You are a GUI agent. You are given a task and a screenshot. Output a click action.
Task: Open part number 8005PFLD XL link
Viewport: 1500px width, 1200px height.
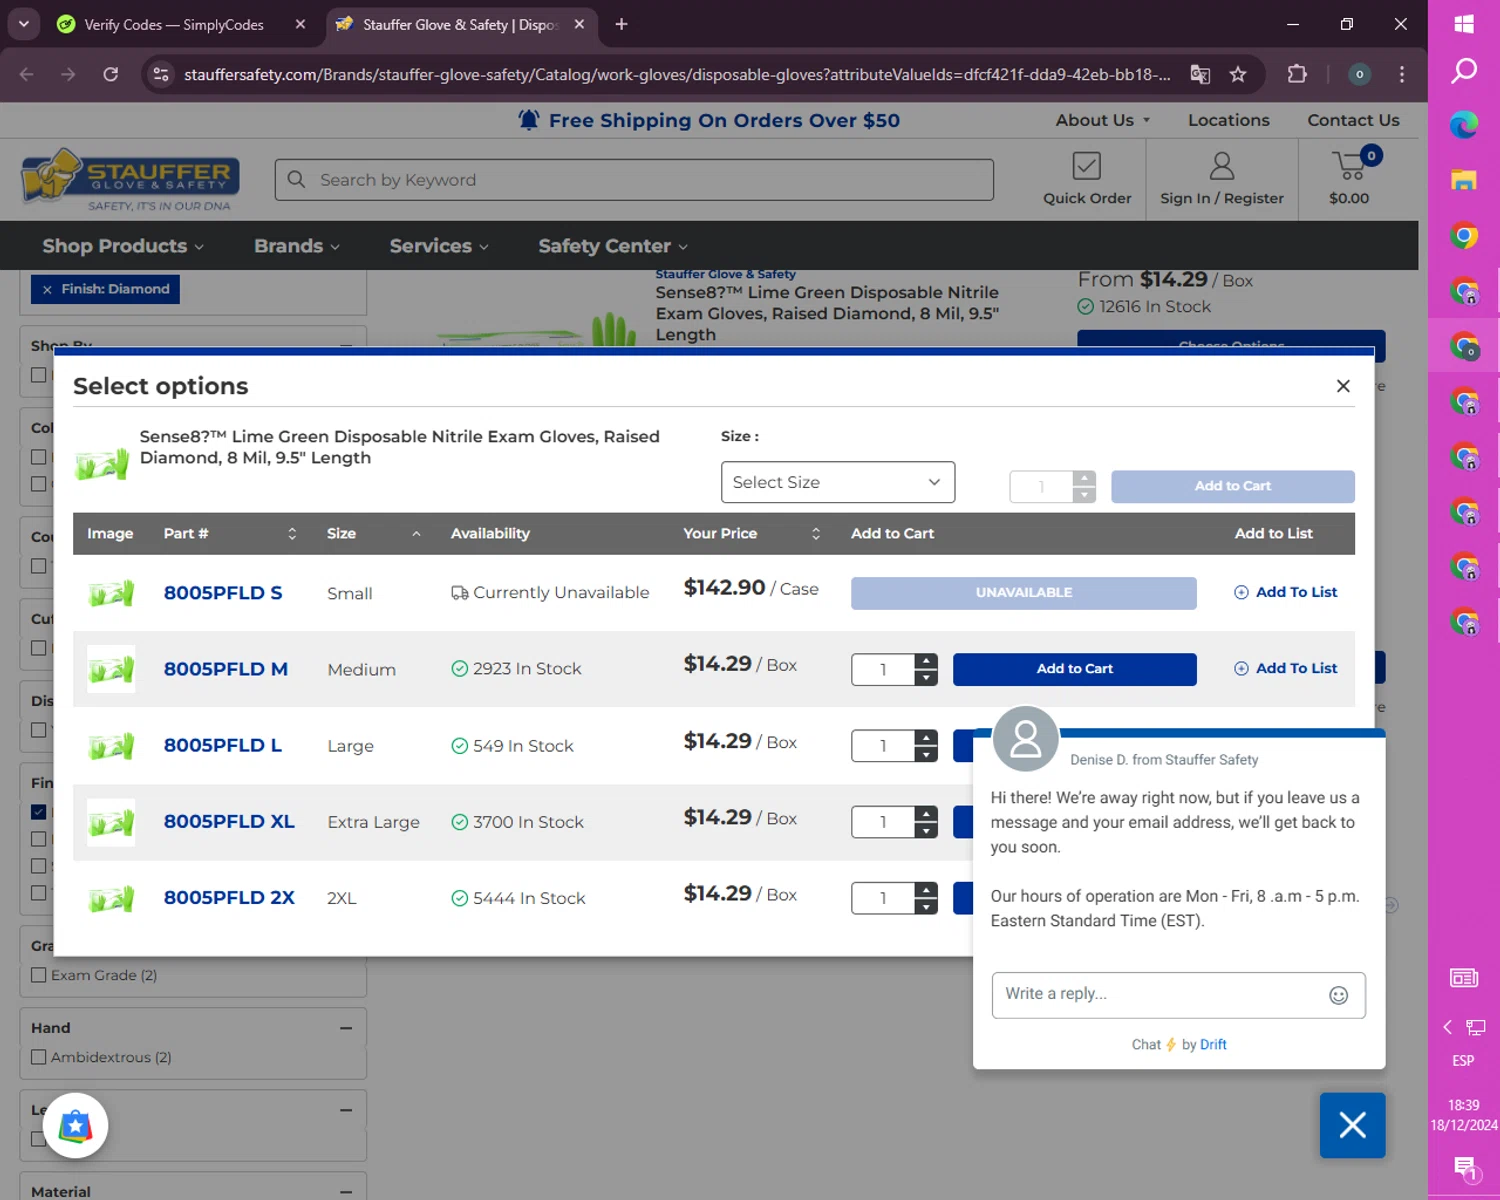pos(229,821)
